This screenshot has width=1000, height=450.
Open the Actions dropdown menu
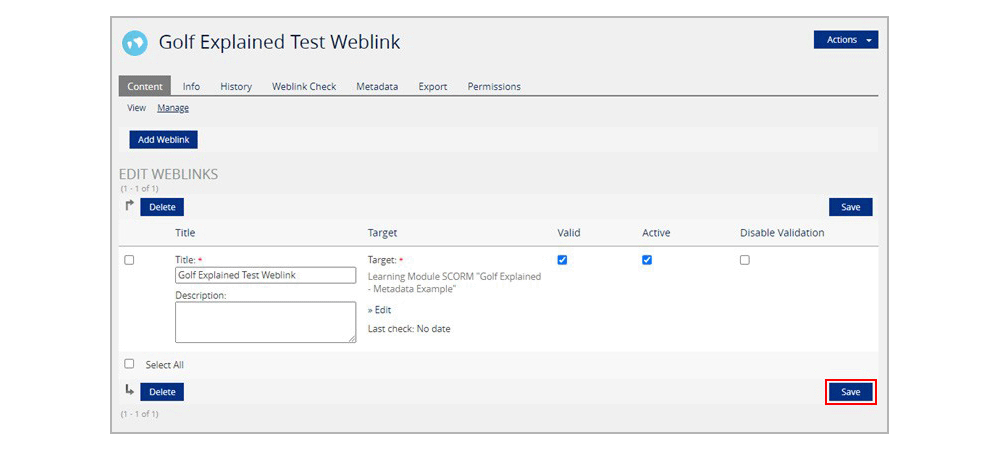846,40
